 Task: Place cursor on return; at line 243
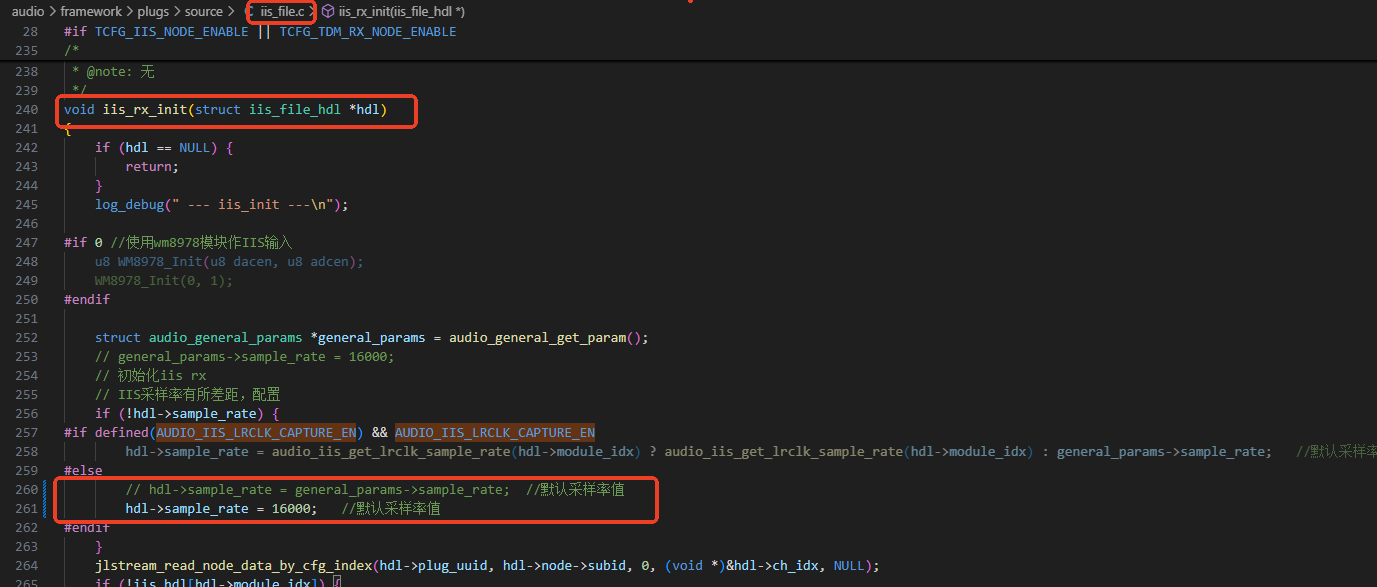[152, 167]
